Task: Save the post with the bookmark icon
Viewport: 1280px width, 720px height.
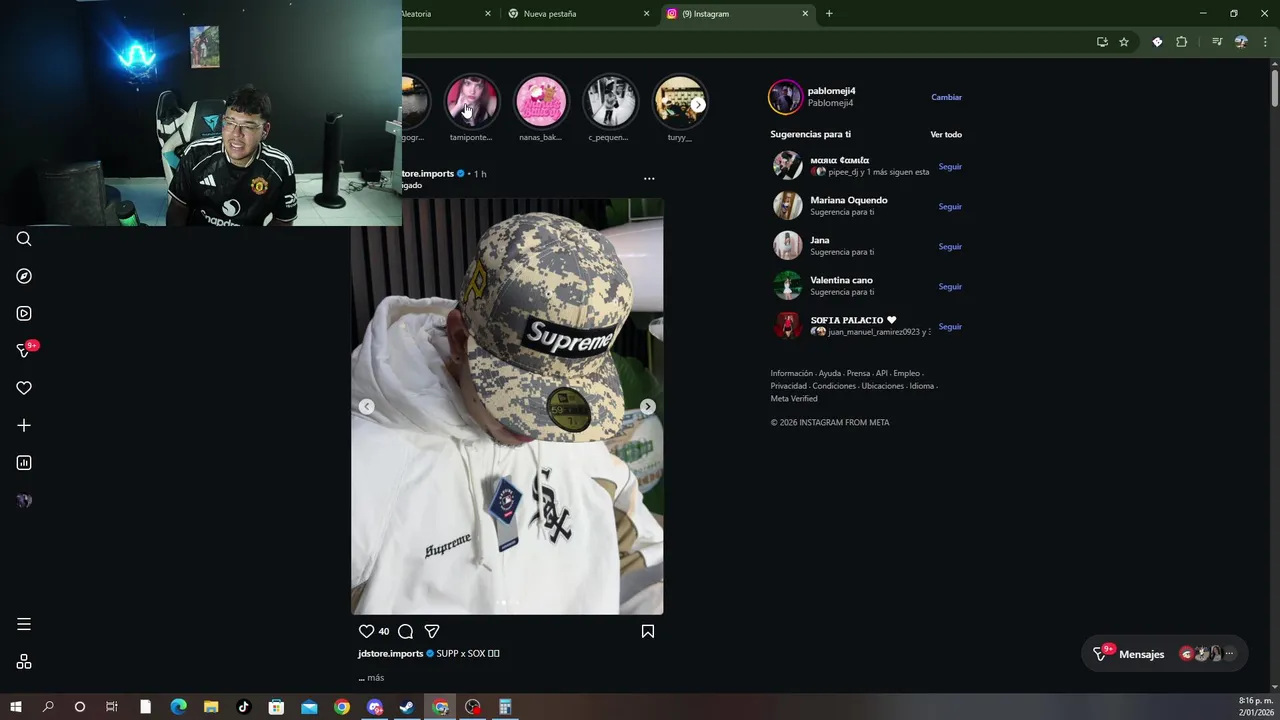Action: [x=648, y=631]
